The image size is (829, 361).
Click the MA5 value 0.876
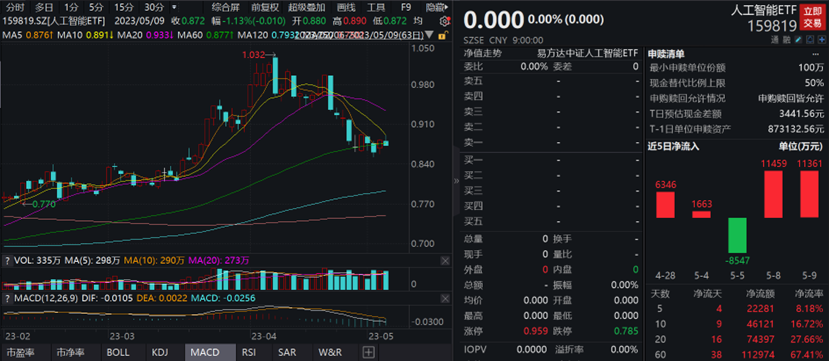(x=40, y=35)
